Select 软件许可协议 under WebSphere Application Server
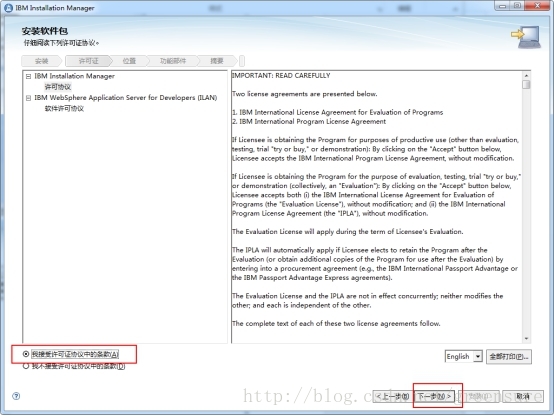Viewport: 554px width, 416px height. tap(64, 109)
